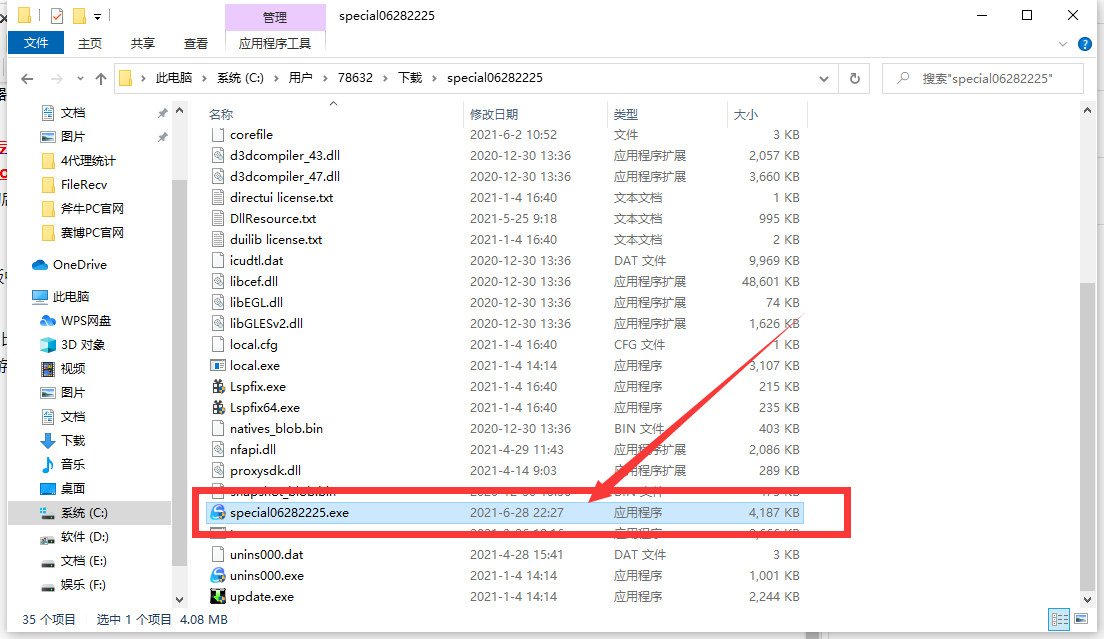The width and height of the screenshot is (1104, 639).
Task: Switch to details view in status bar
Action: pyautogui.click(x=1058, y=620)
